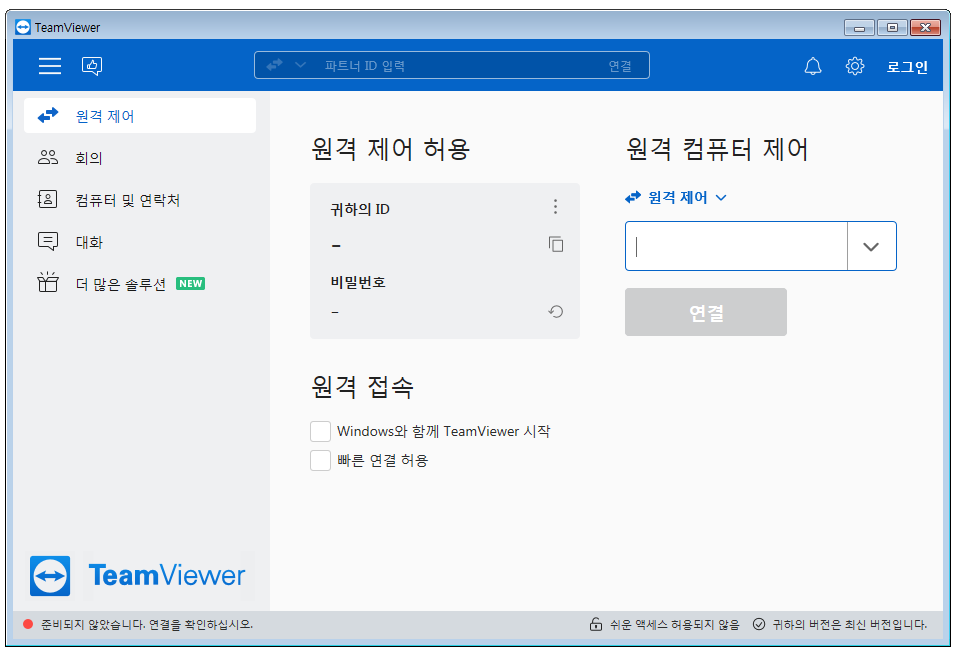
Task: Select the 원격 제어 sidebar tab
Action: [x=140, y=116]
